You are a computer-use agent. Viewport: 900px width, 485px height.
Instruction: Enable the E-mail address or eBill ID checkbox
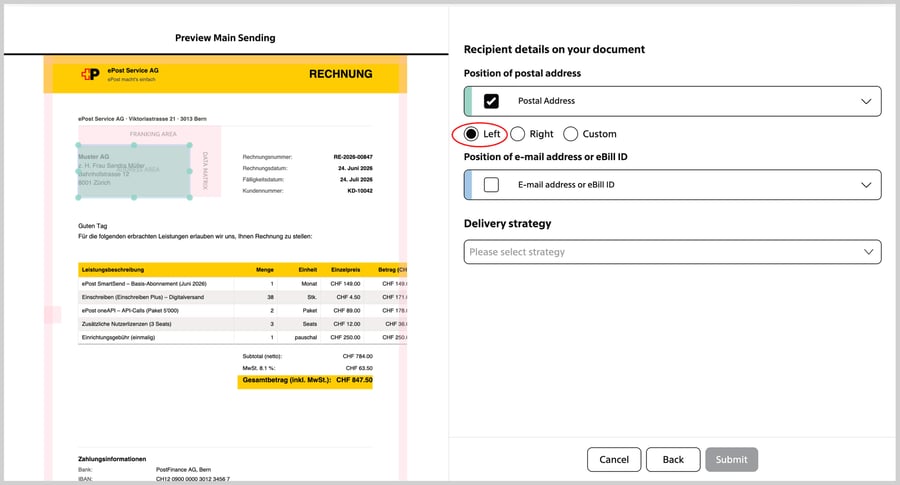(491, 185)
